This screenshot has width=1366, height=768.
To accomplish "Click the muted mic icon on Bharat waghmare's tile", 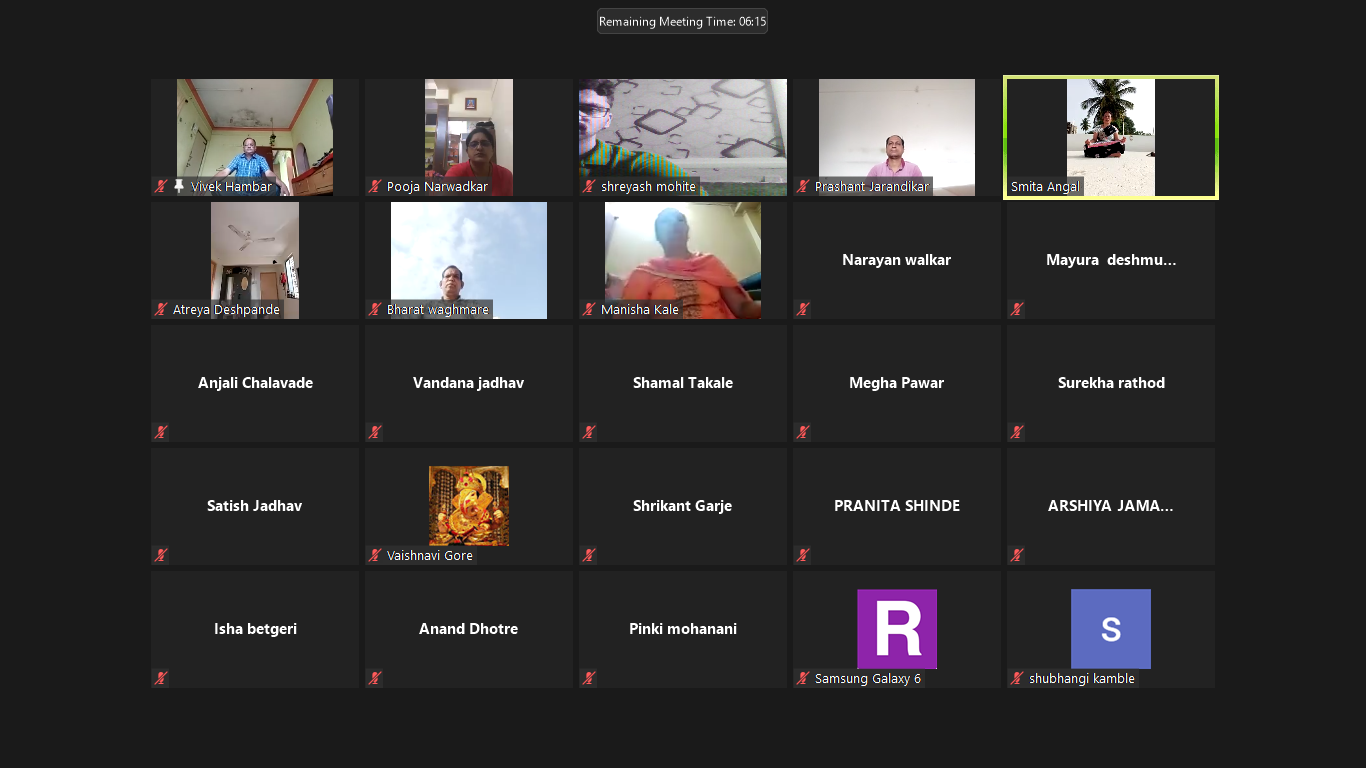I will point(375,310).
